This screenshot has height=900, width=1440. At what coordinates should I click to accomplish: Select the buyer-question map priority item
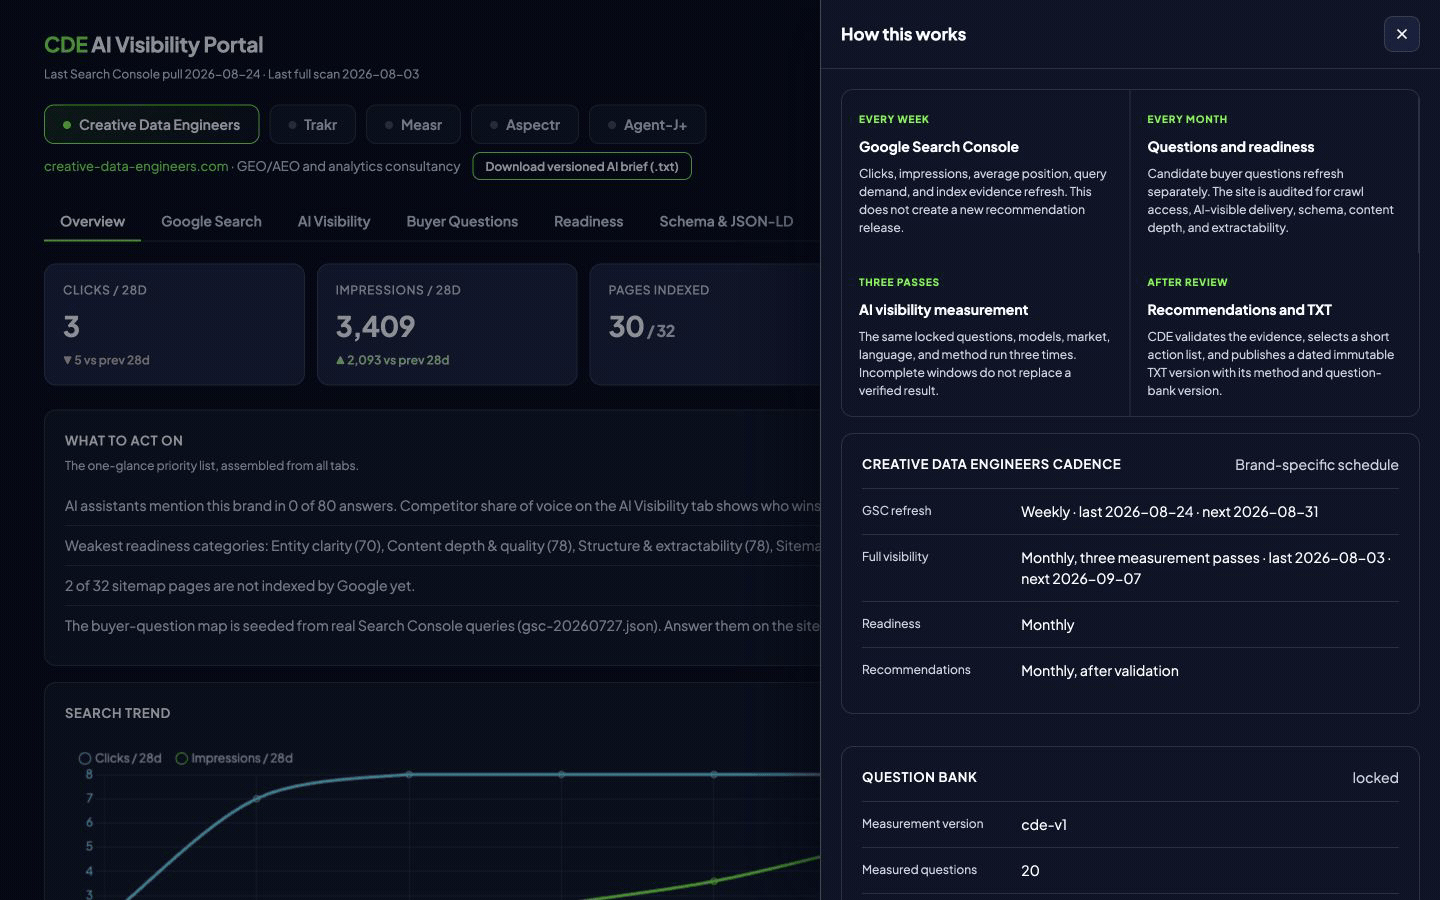point(442,626)
